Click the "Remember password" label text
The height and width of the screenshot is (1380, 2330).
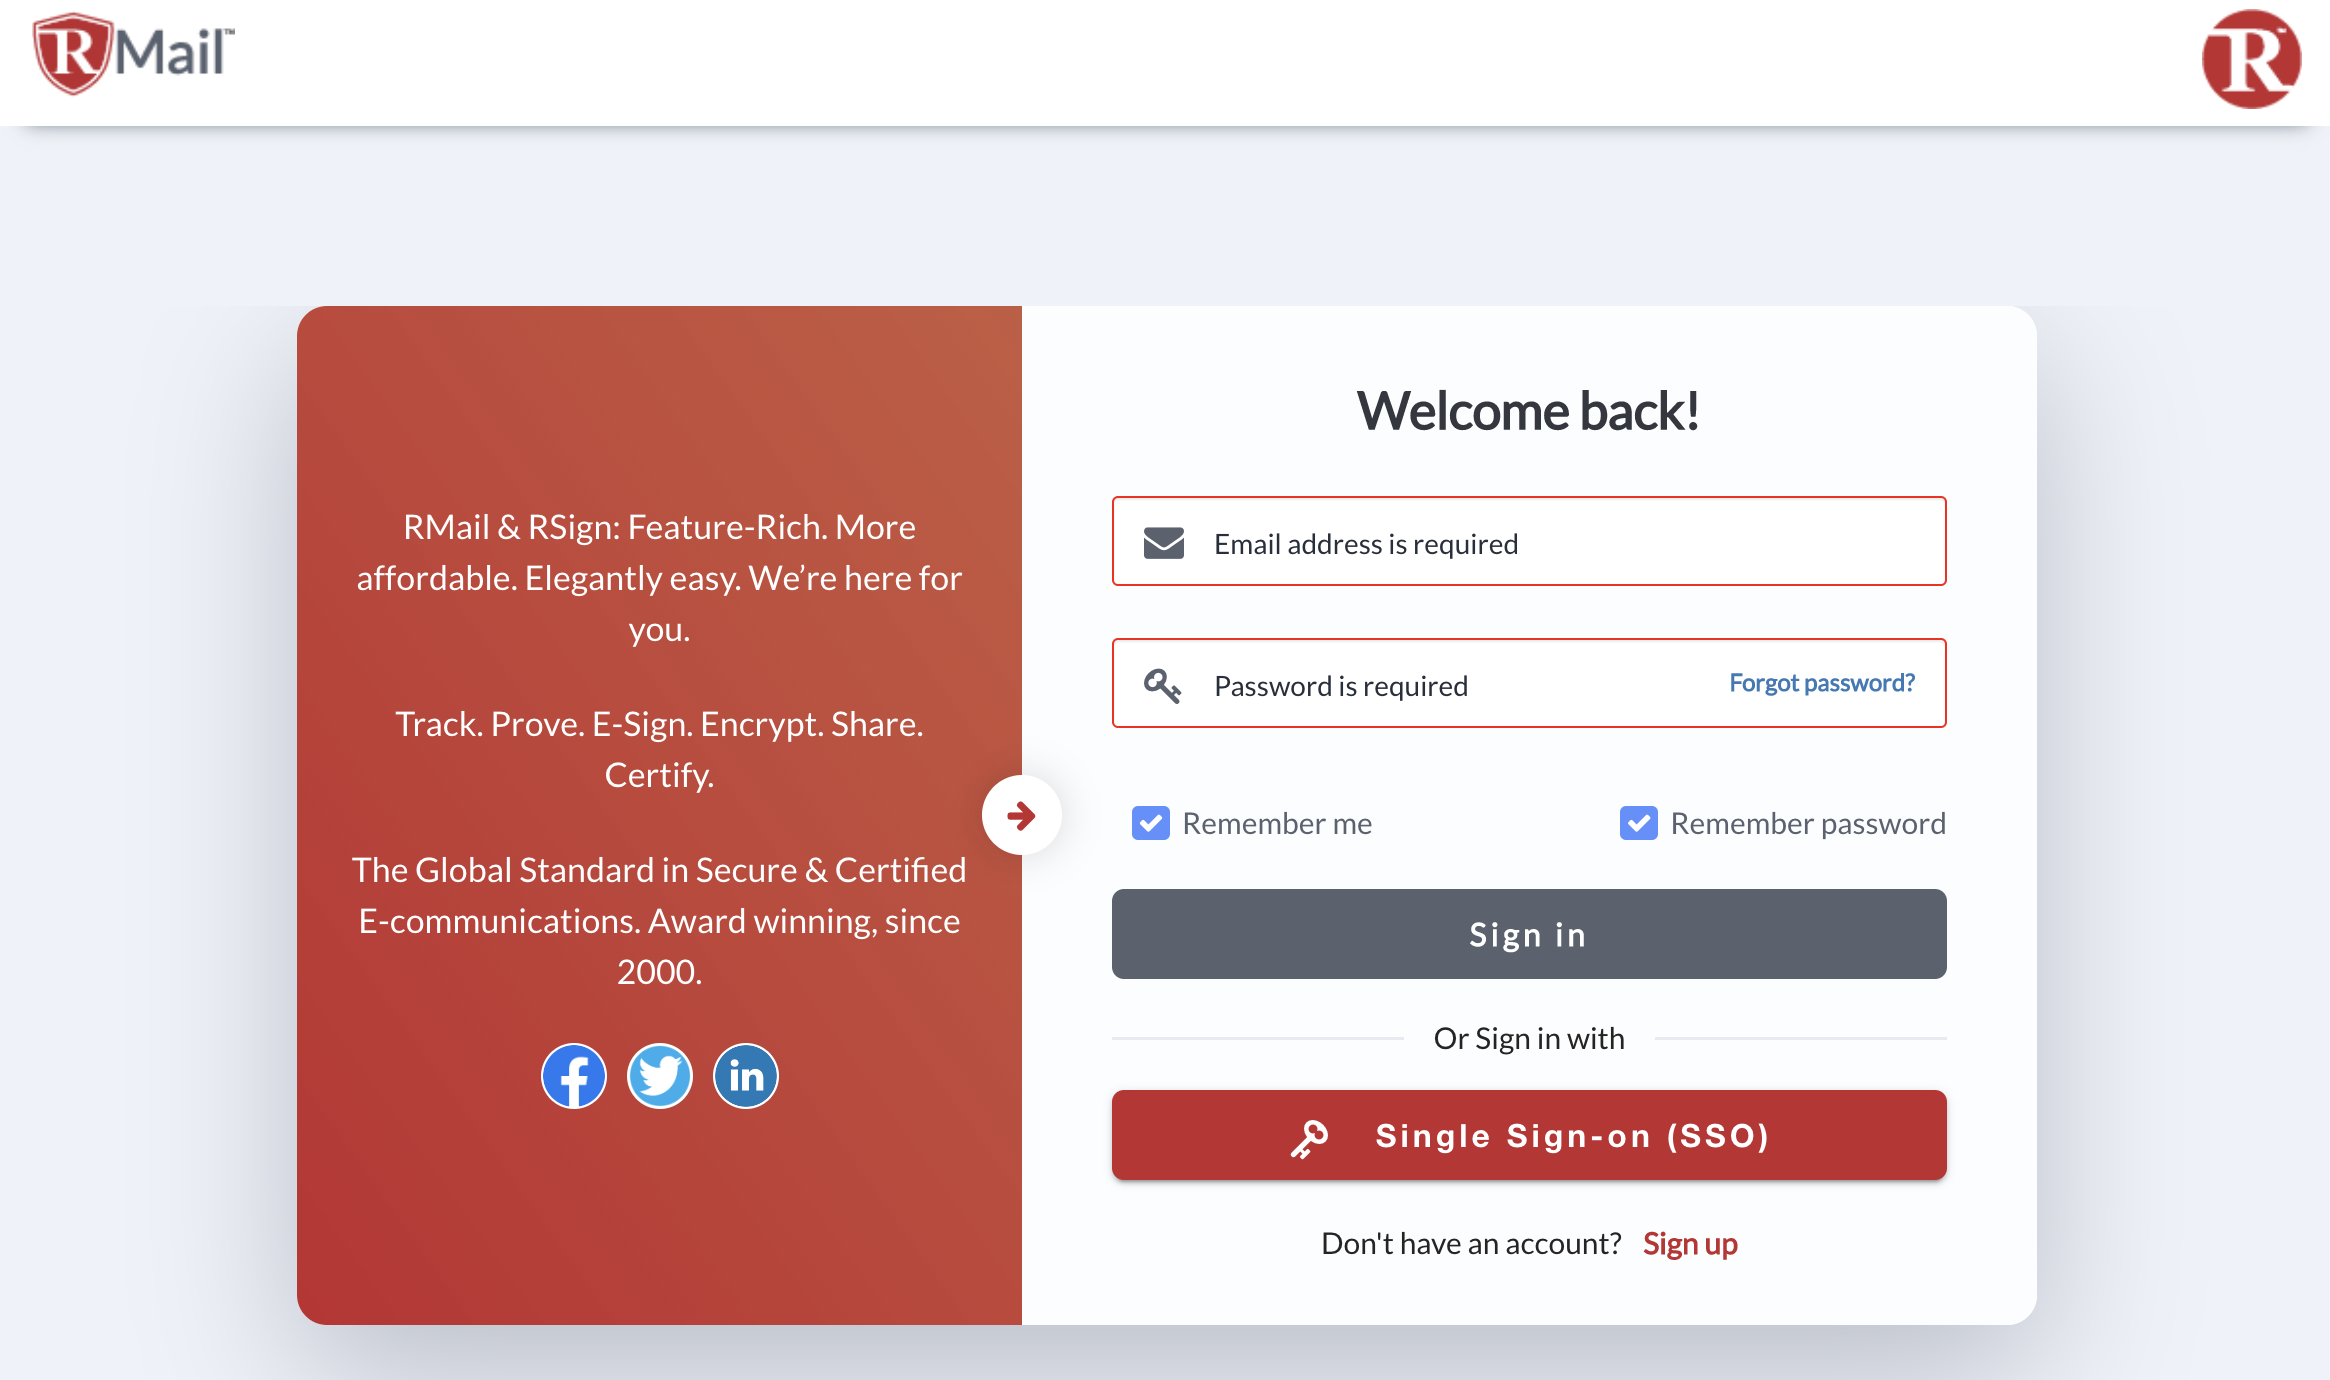(x=1808, y=823)
